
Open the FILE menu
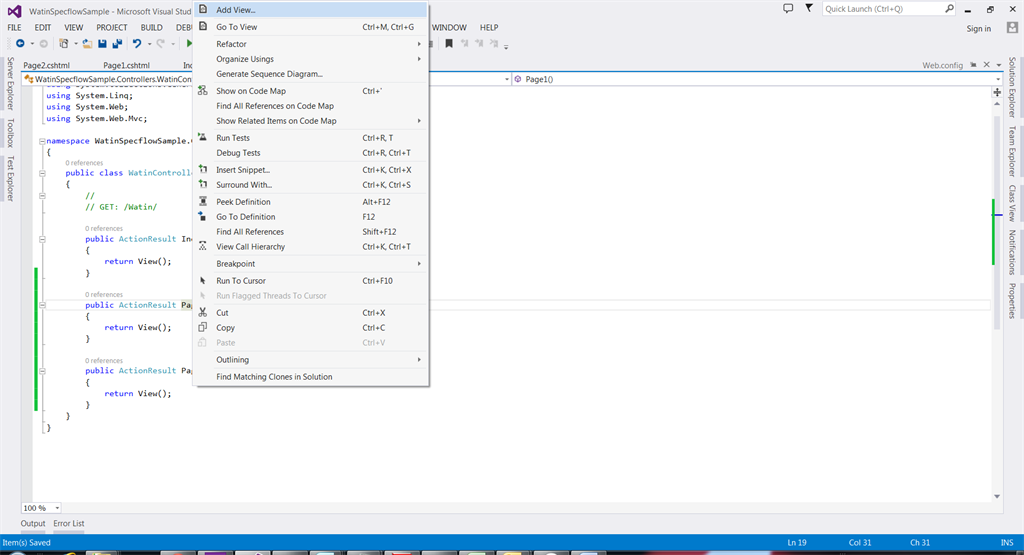(x=14, y=27)
